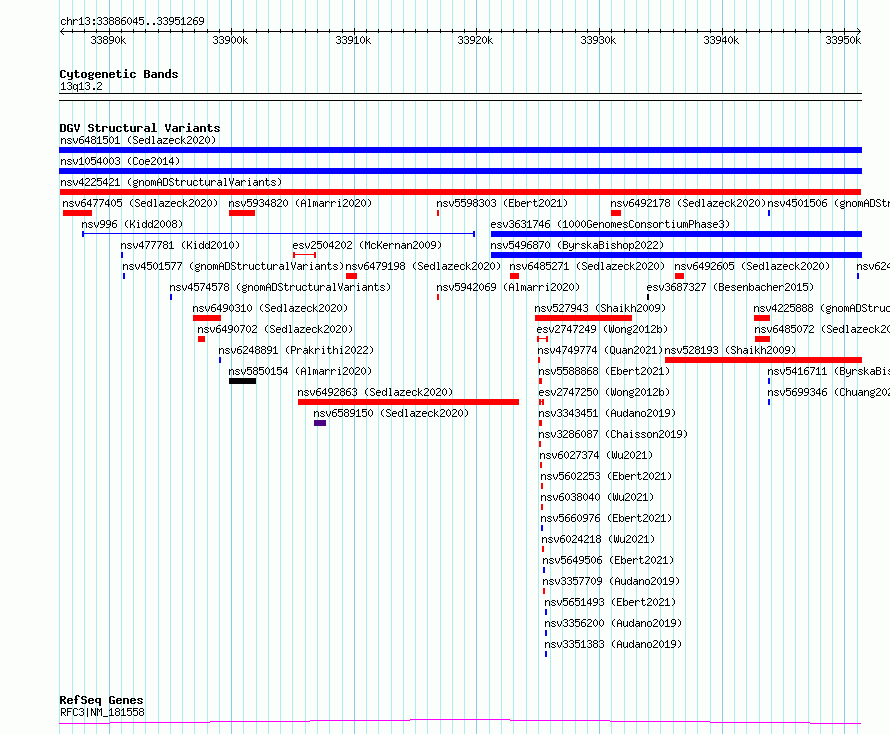Open label nsv3357709 (Audano2019)
Screen dimensions: 890x734
pyautogui.click(x=611, y=581)
